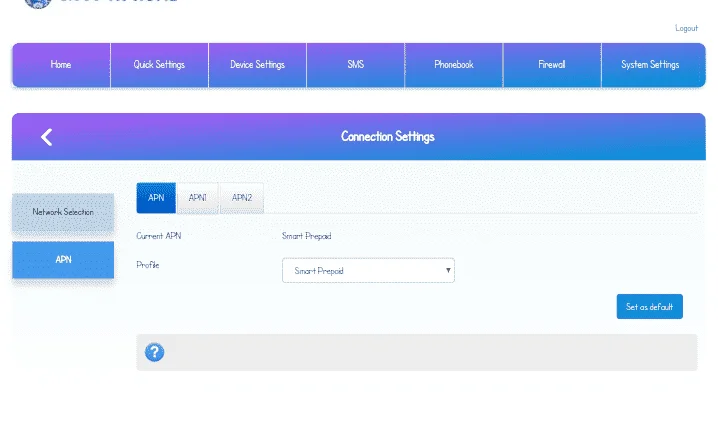This screenshot has height=442, width=718.
Task: Open Quick Settings in the navigation bar
Action: click(159, 65)
